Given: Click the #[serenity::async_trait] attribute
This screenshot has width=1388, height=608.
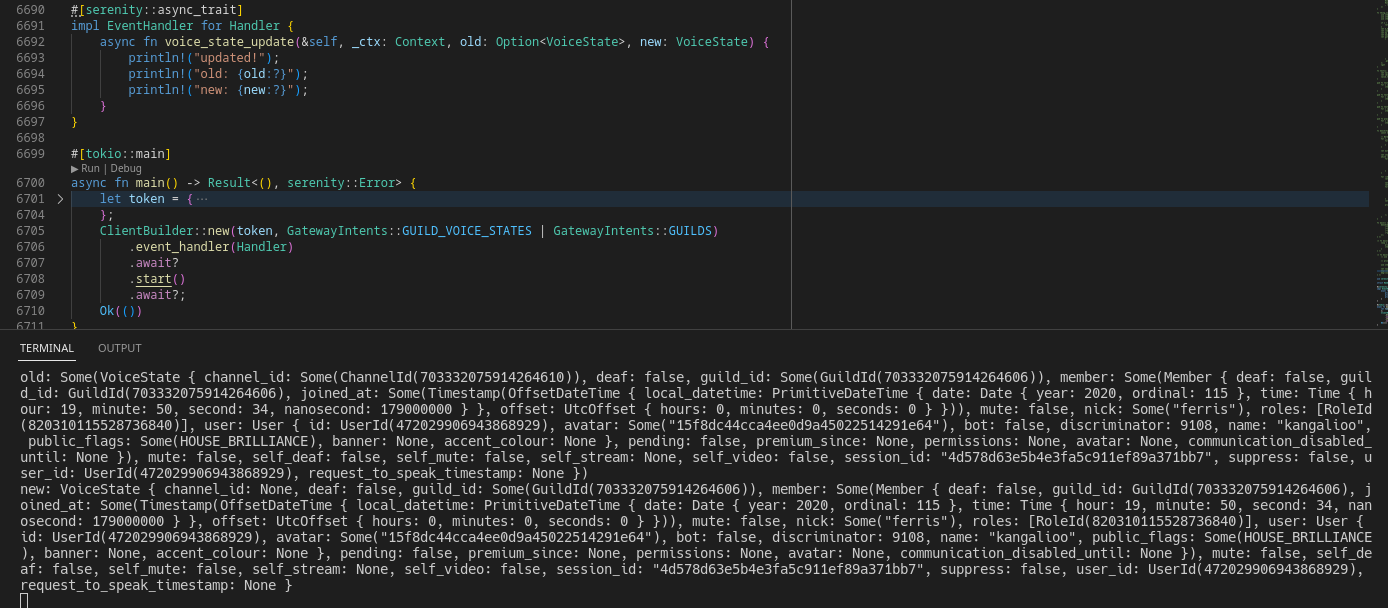Looking at the screenshot, I should click(x=157, y=10).
